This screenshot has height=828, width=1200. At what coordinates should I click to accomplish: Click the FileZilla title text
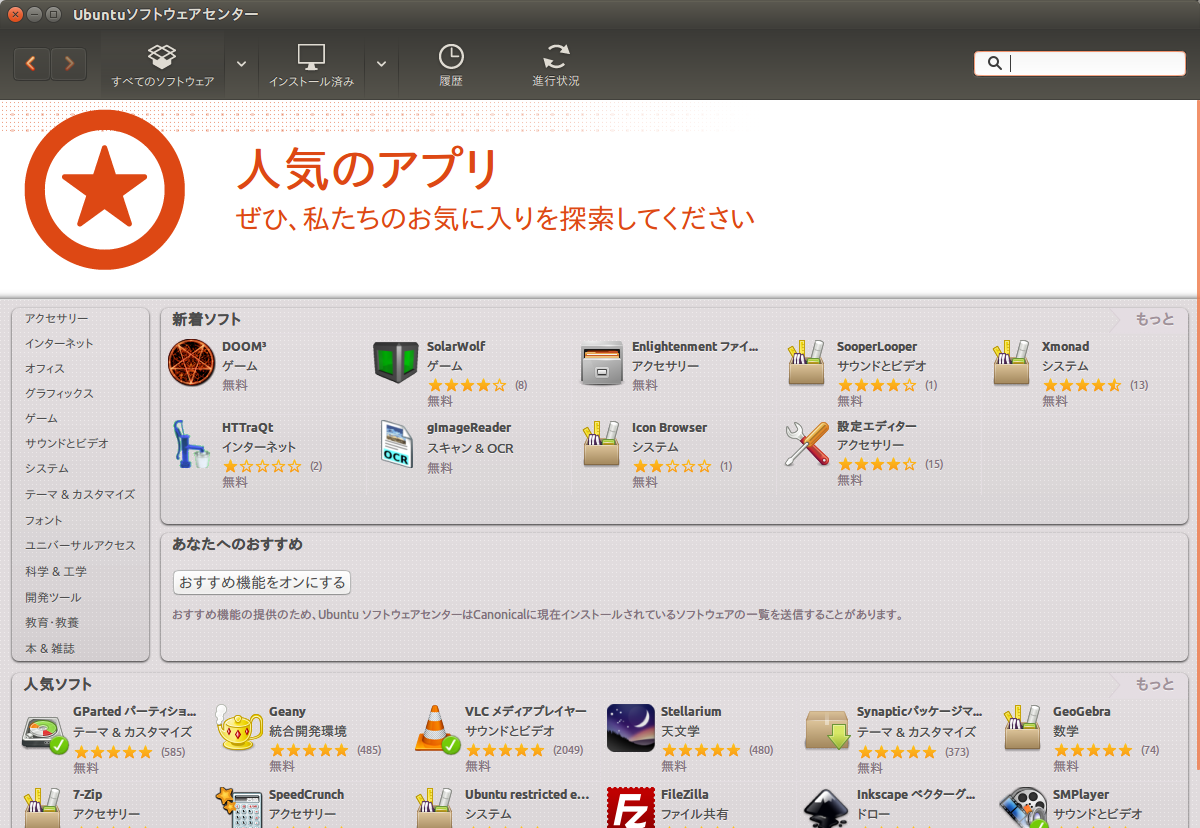click(685, 794)
